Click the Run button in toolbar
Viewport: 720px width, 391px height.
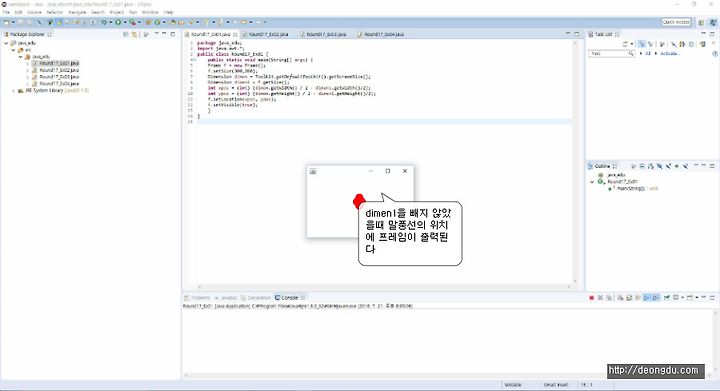pyautogui.click(x=118, y=22)
